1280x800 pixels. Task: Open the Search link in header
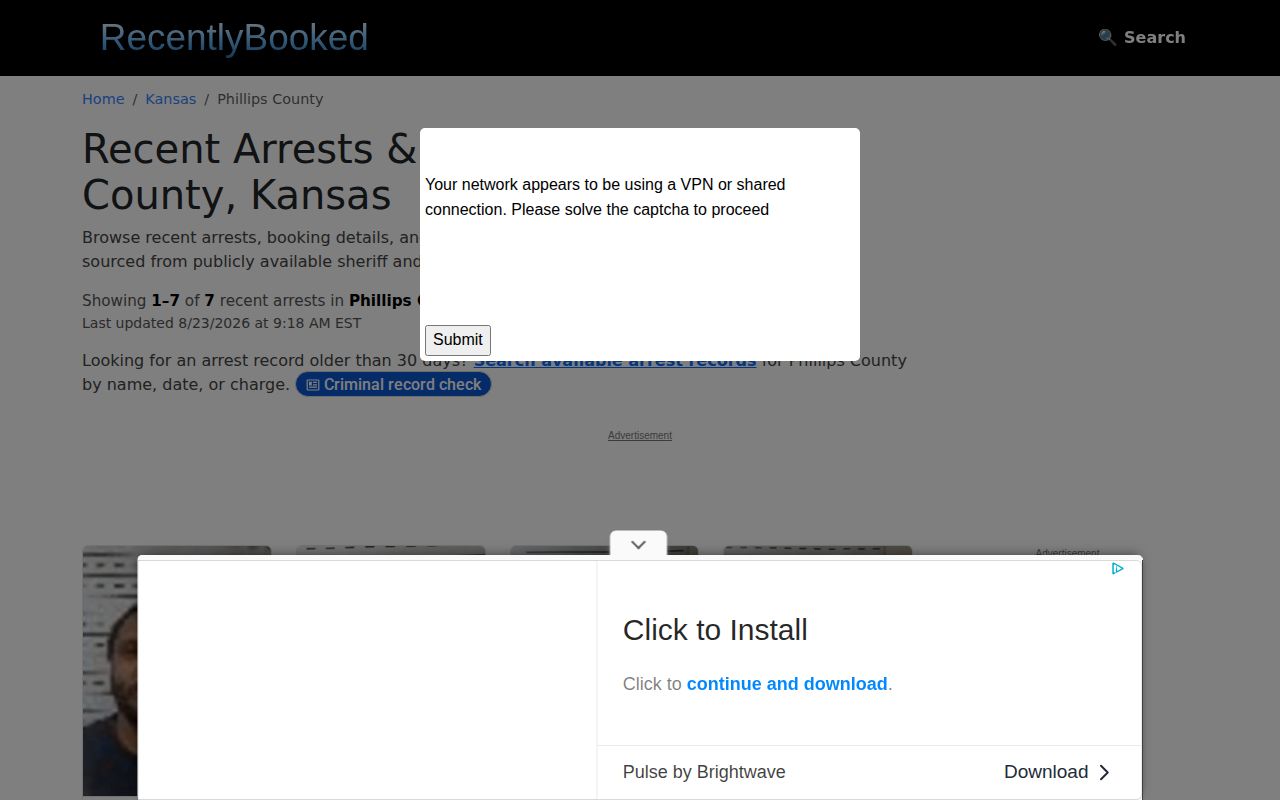point(1142,37)
